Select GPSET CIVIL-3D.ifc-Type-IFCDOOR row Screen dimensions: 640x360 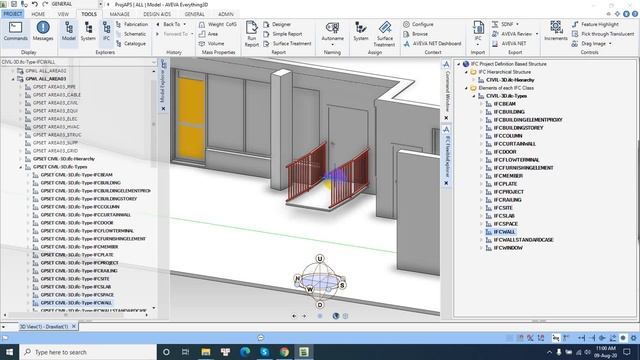coord(77,223)
